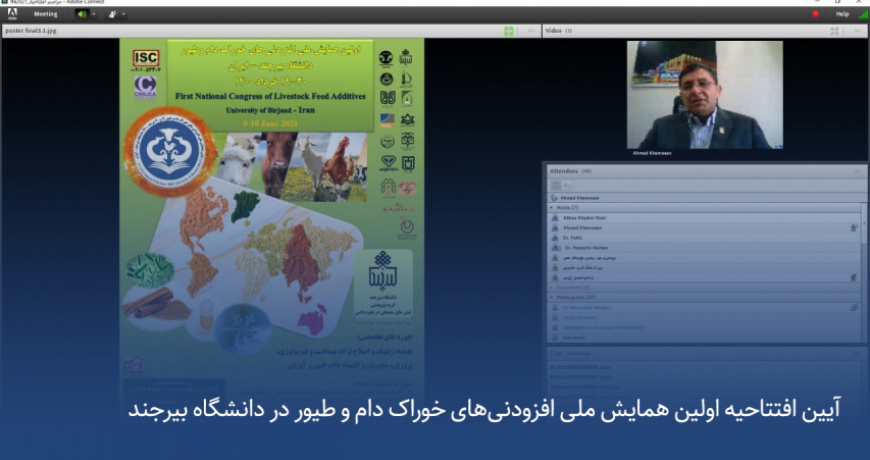Open the share pod options menu
The width and height of the screenshot is (870, 460).
[x=530, y=31]
